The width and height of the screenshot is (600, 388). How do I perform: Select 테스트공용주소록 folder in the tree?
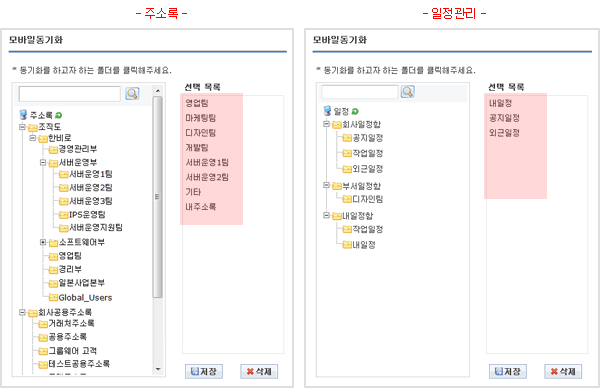click(79, 364)
